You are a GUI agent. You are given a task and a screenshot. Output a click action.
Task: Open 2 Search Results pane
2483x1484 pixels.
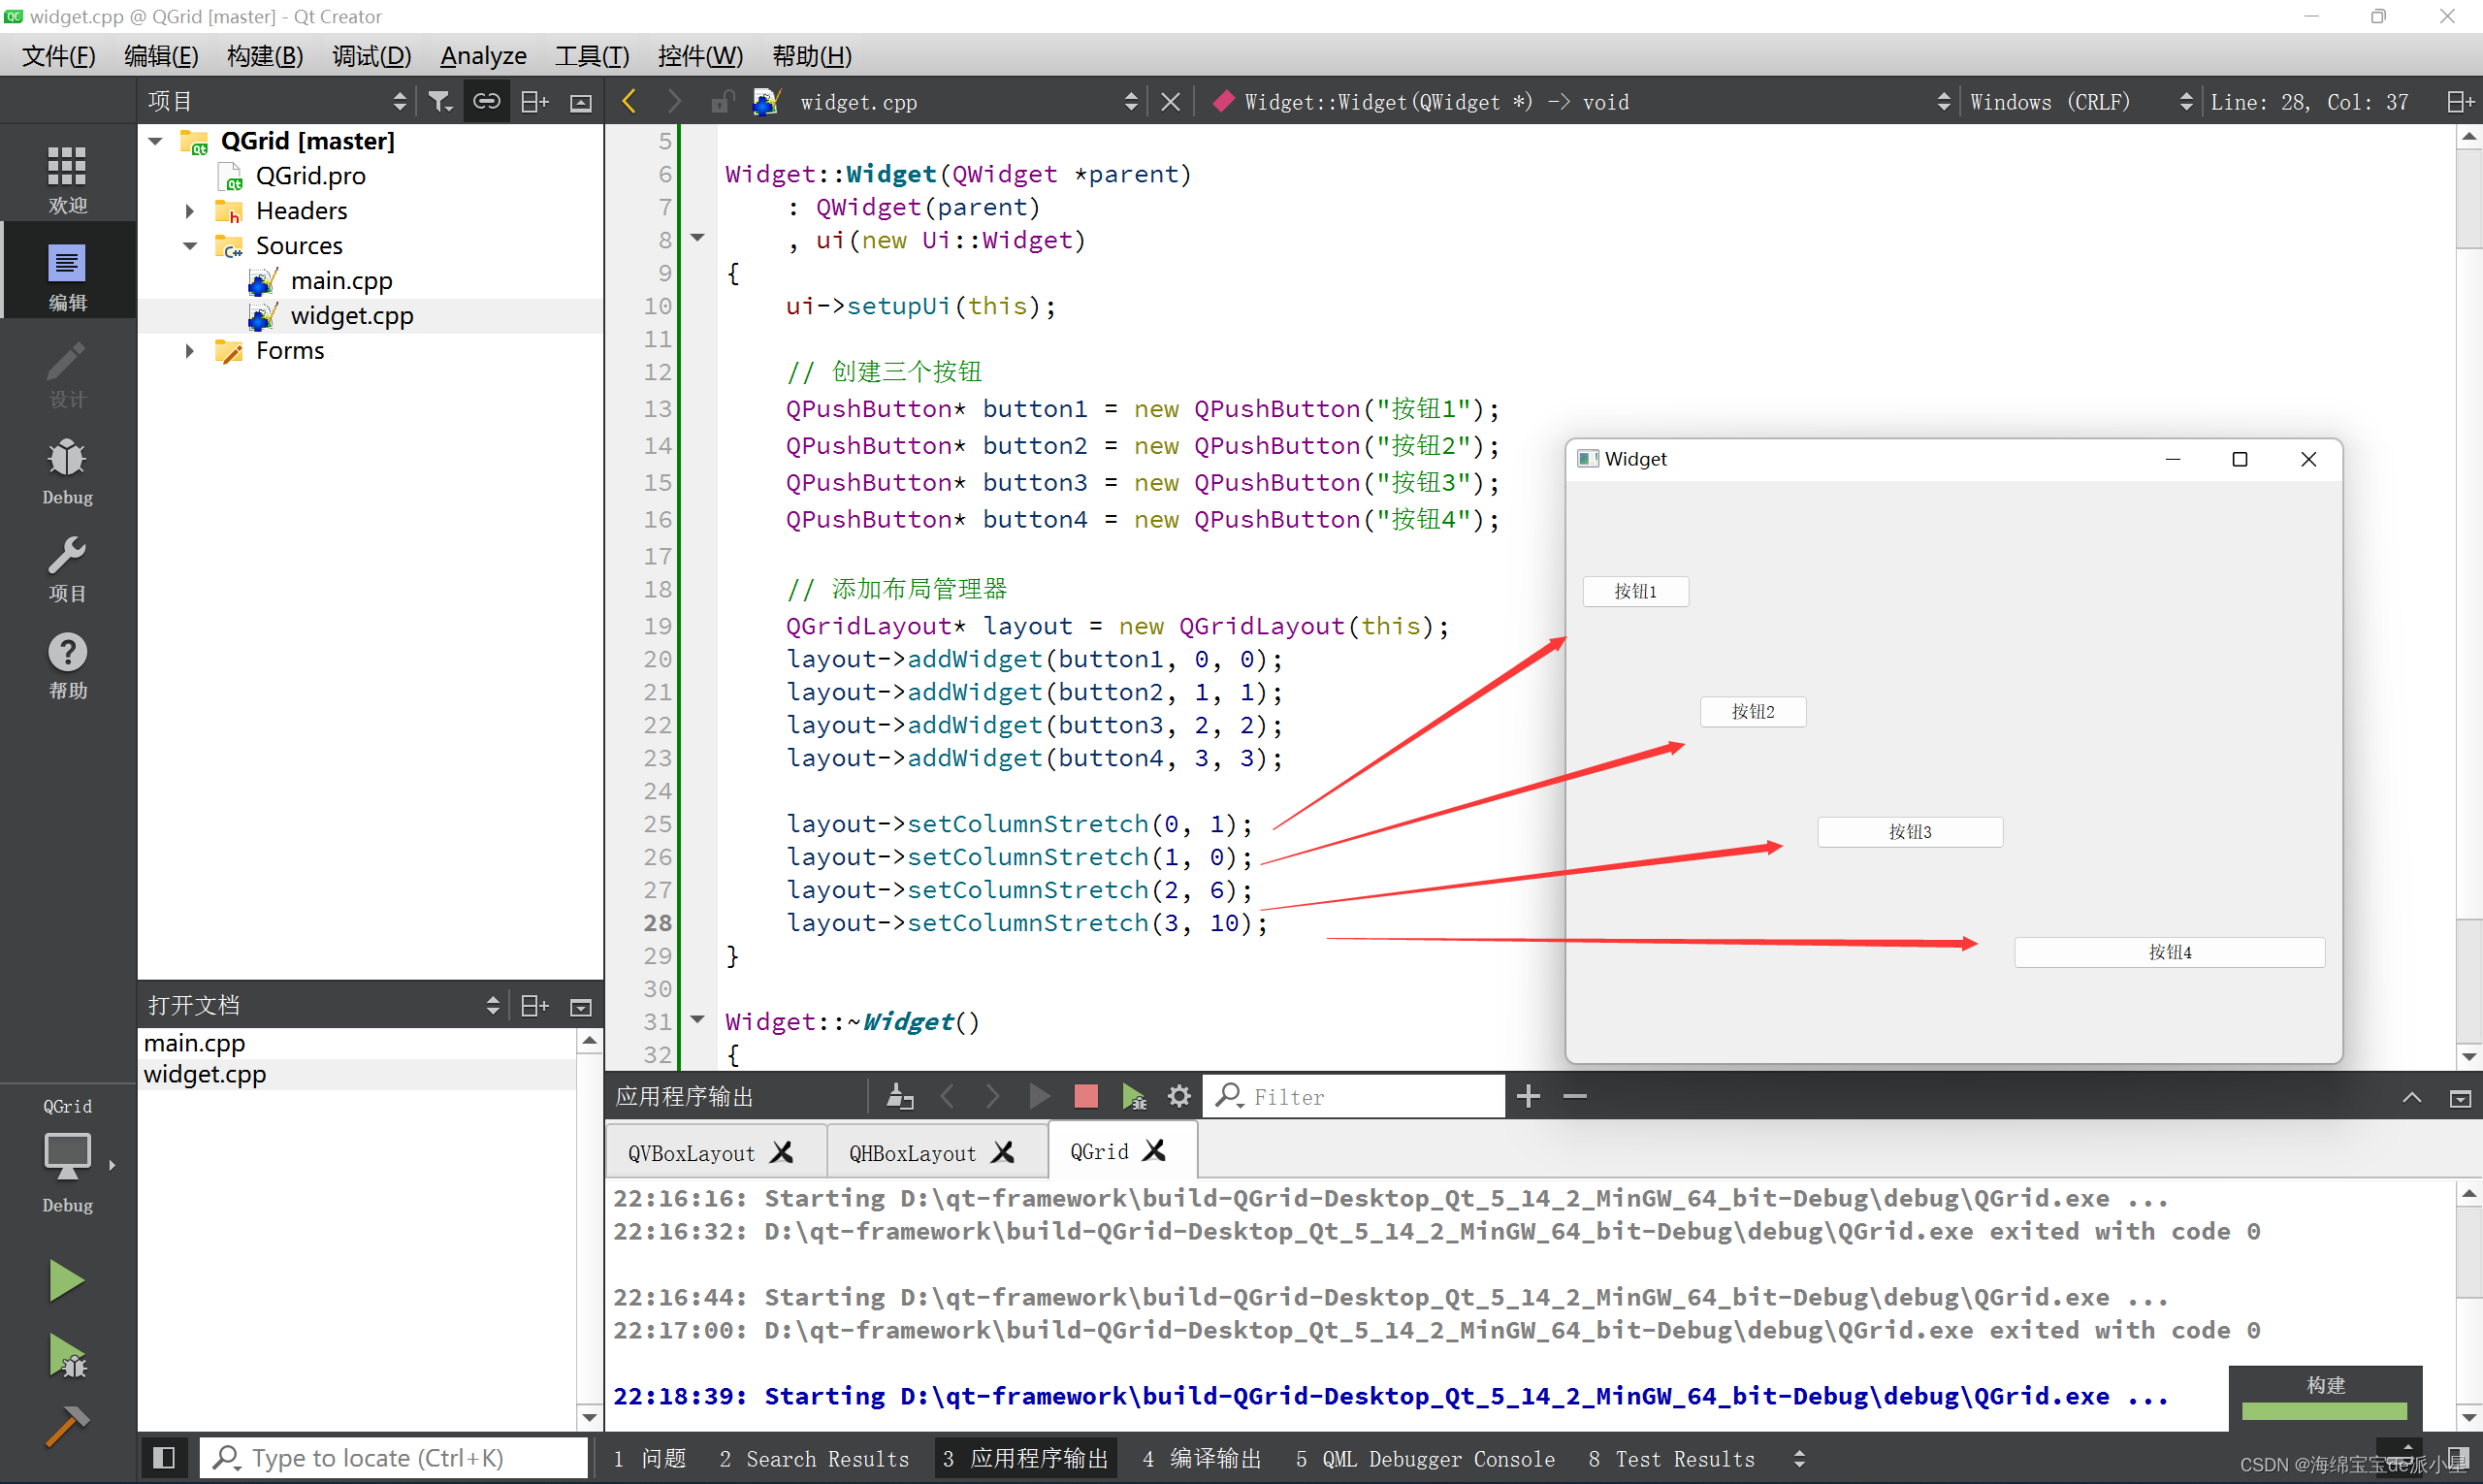[814, 1459]
